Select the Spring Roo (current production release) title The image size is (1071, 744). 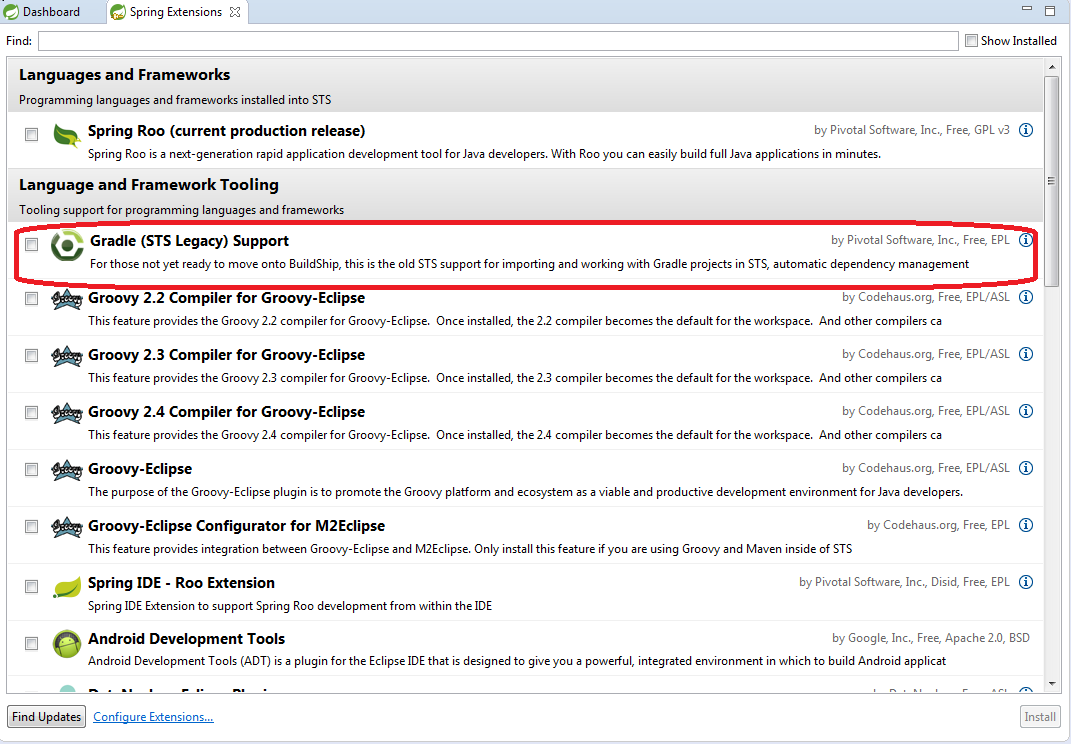(x=226, y=130)
